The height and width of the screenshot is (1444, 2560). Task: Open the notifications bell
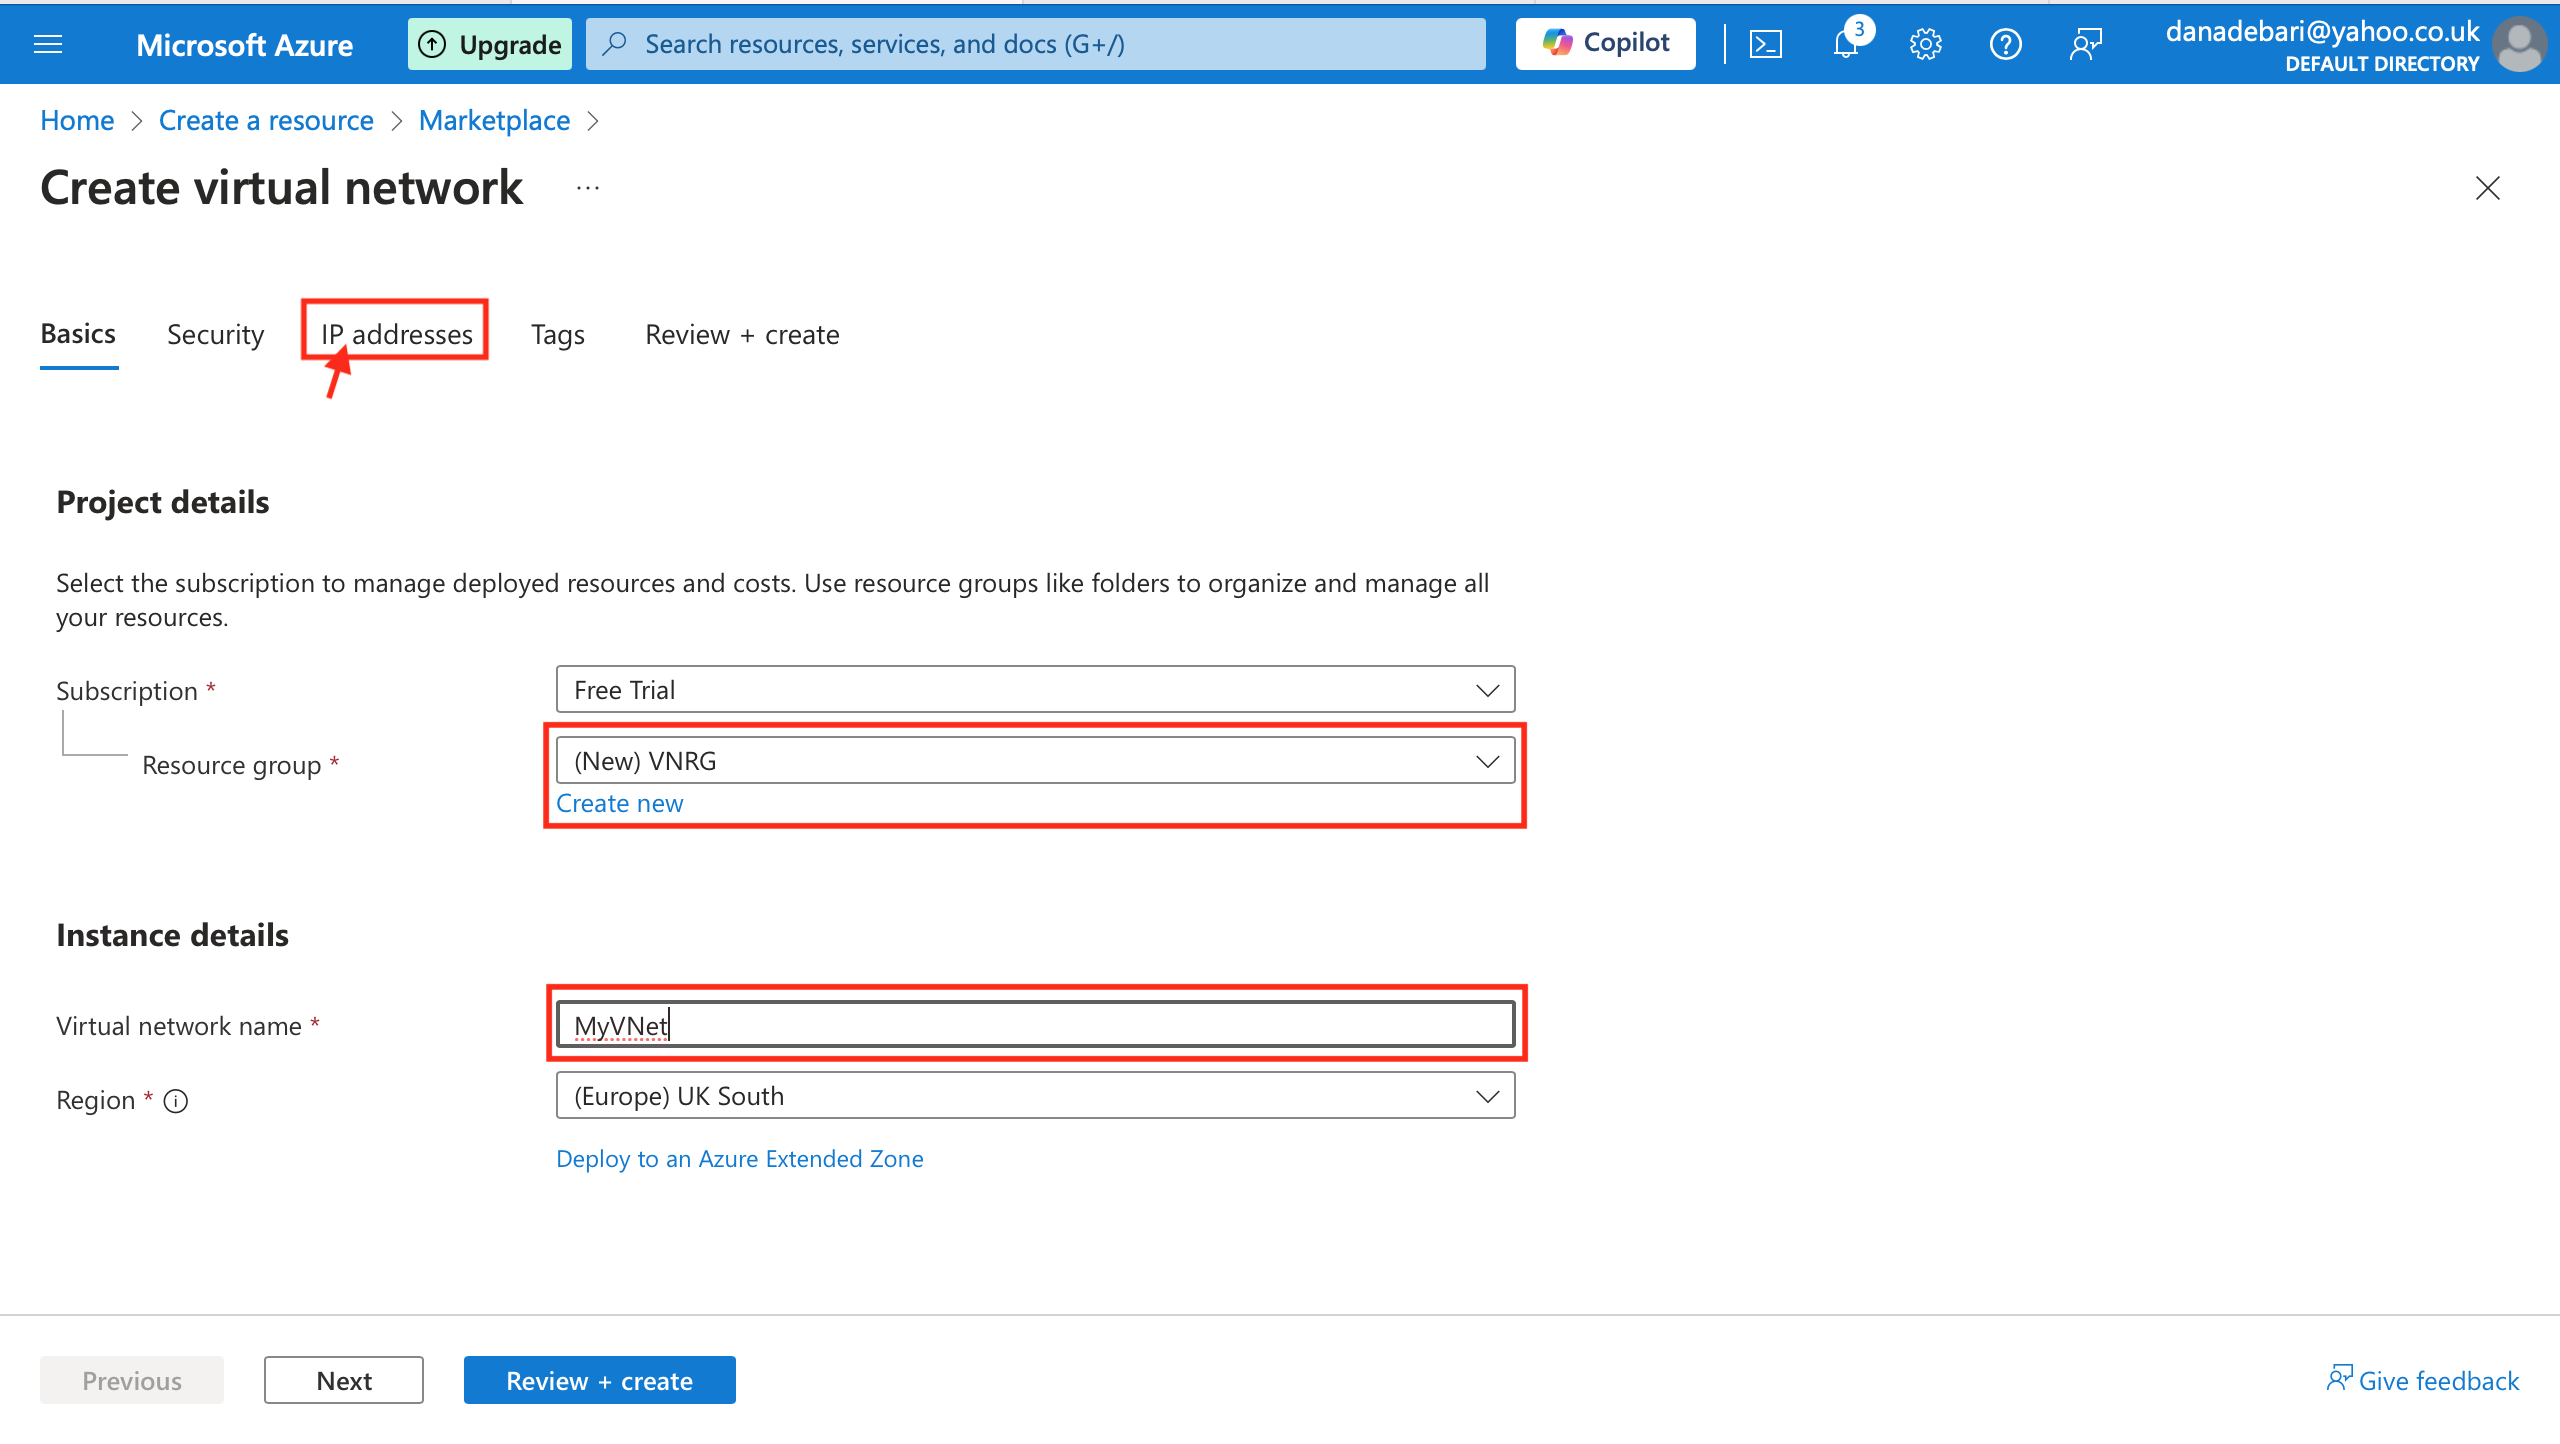click(1845, 44)
